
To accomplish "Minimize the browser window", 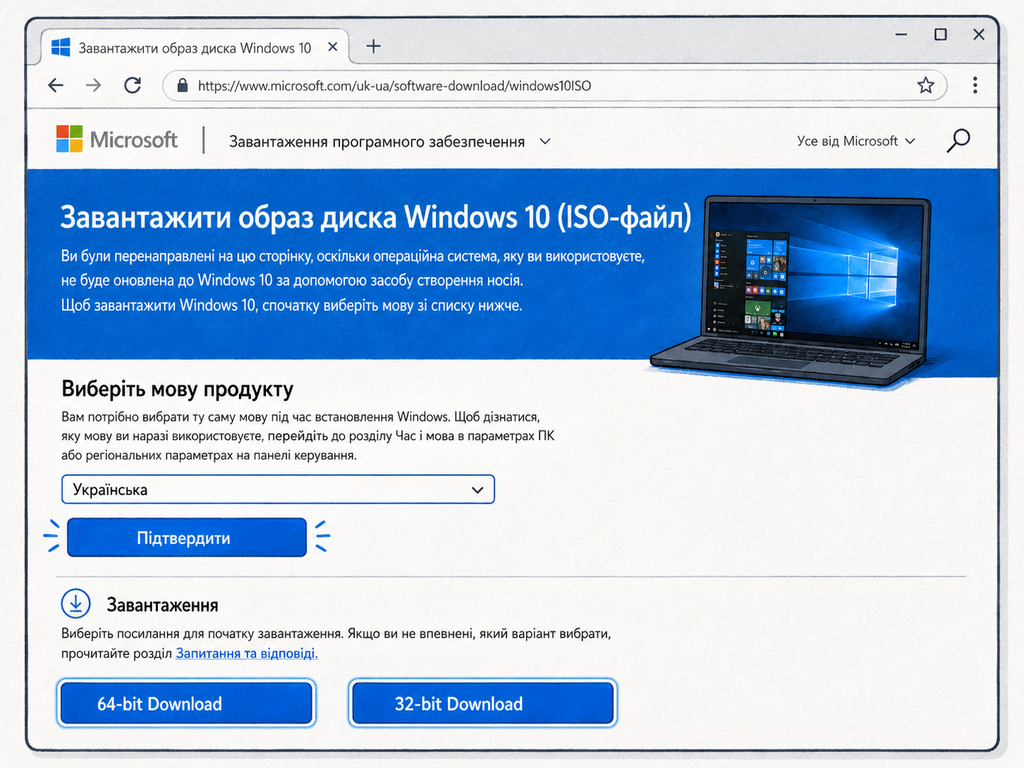I will click(901, 34).
